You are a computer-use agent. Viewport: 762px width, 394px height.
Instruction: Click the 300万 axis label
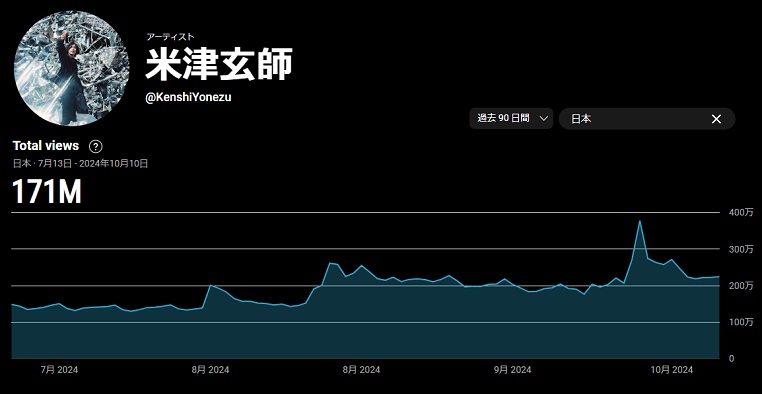click(x=741, y=249)
